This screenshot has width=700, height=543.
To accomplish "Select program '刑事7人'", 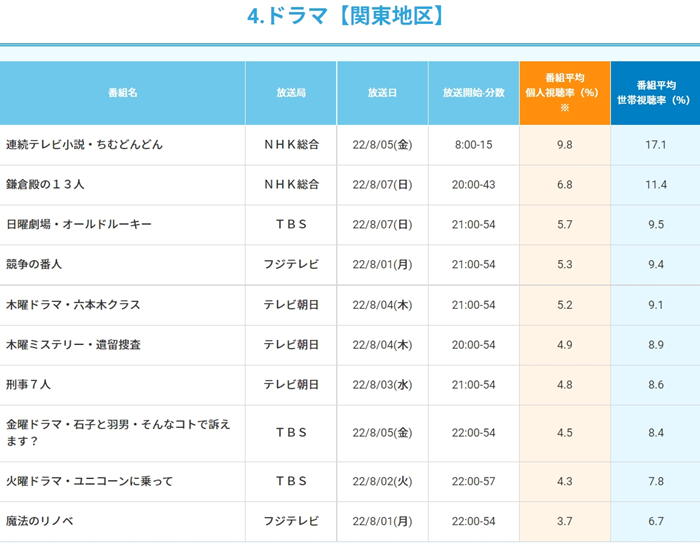I will click(x=28, y=384).
